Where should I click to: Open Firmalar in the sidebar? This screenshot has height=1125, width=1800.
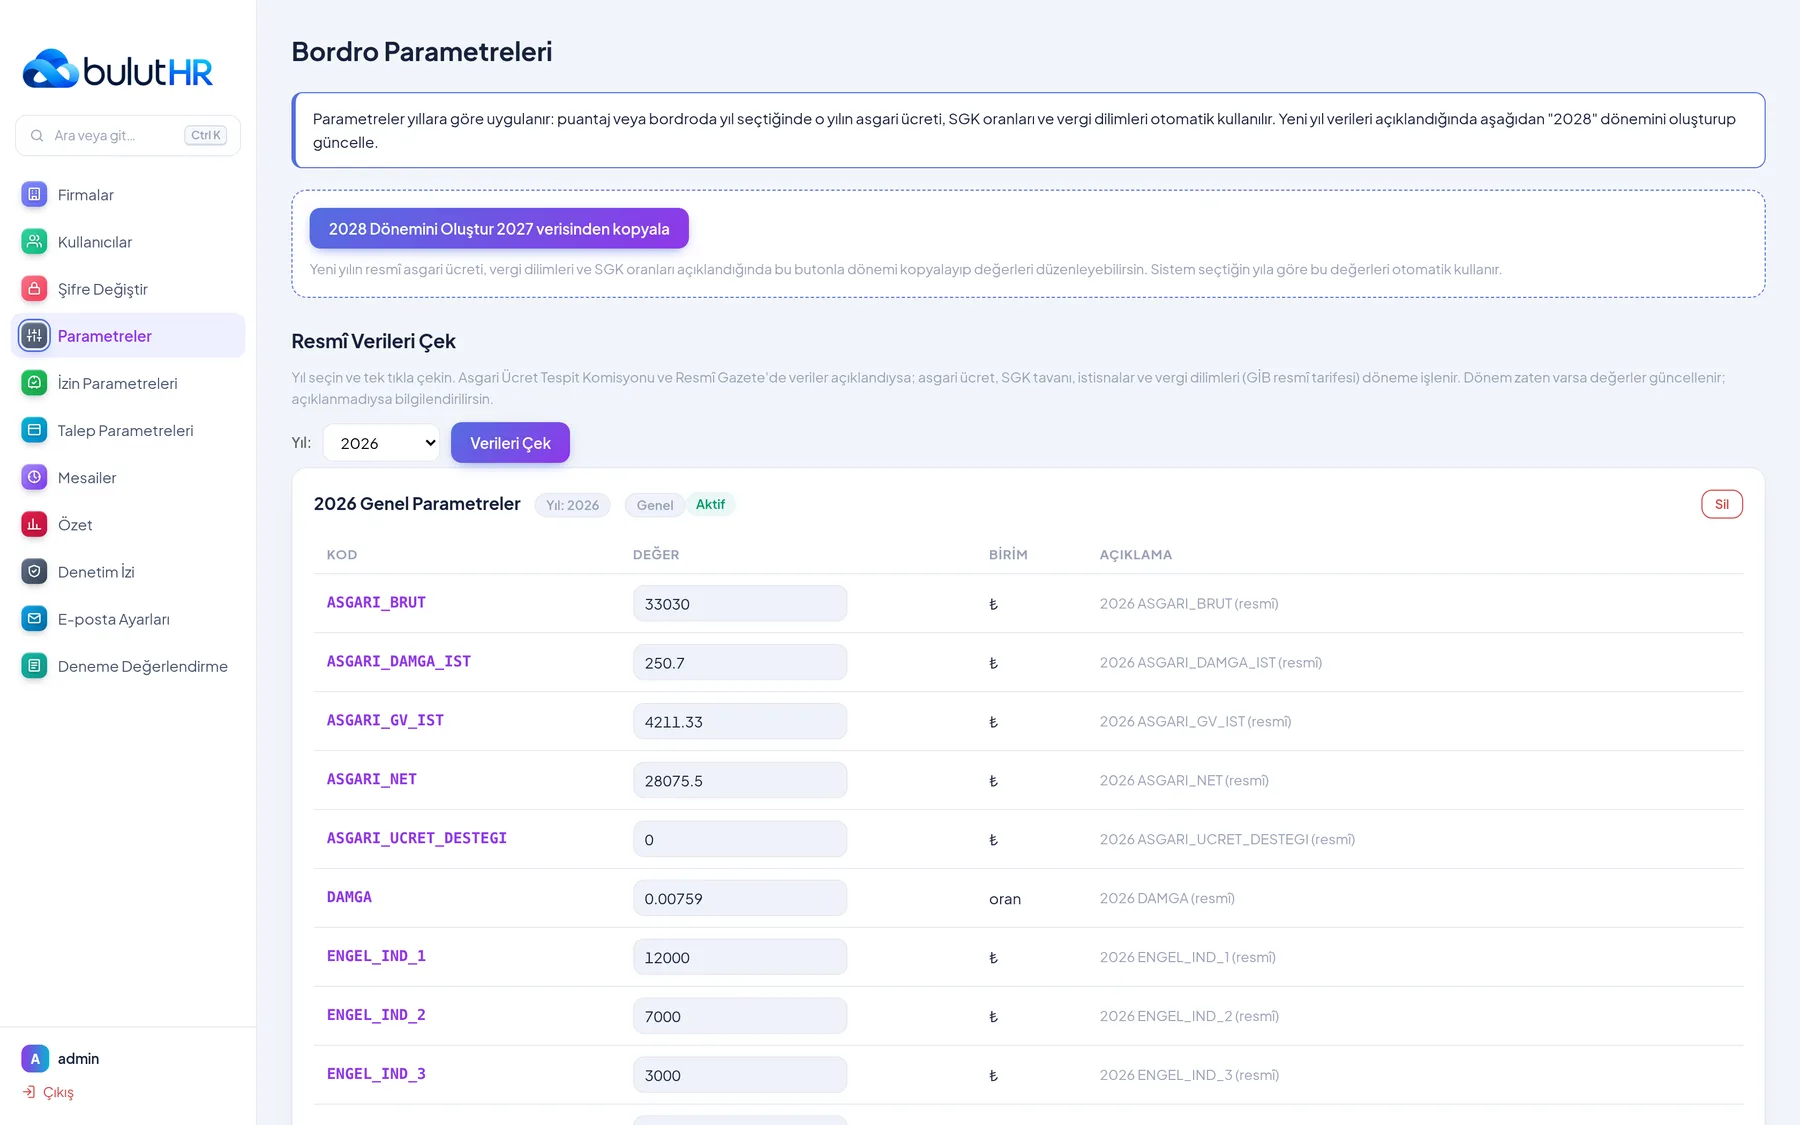(128, 194)
